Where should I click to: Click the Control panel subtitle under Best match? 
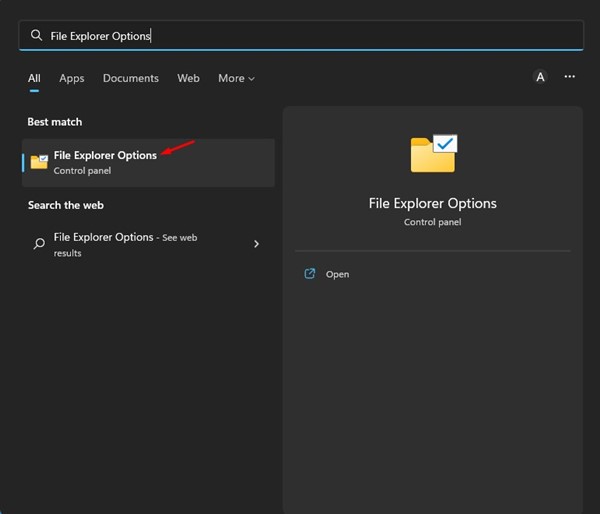(x=82, y=171)
